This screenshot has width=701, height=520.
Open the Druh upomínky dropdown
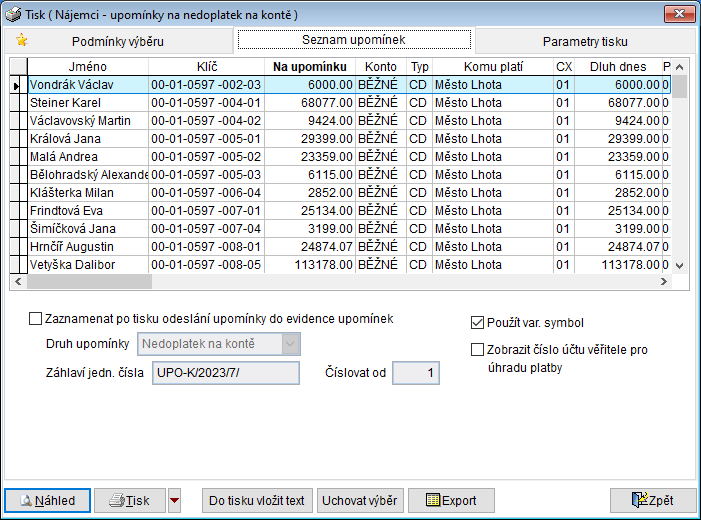pyautogui.click(x=291, y=344)
